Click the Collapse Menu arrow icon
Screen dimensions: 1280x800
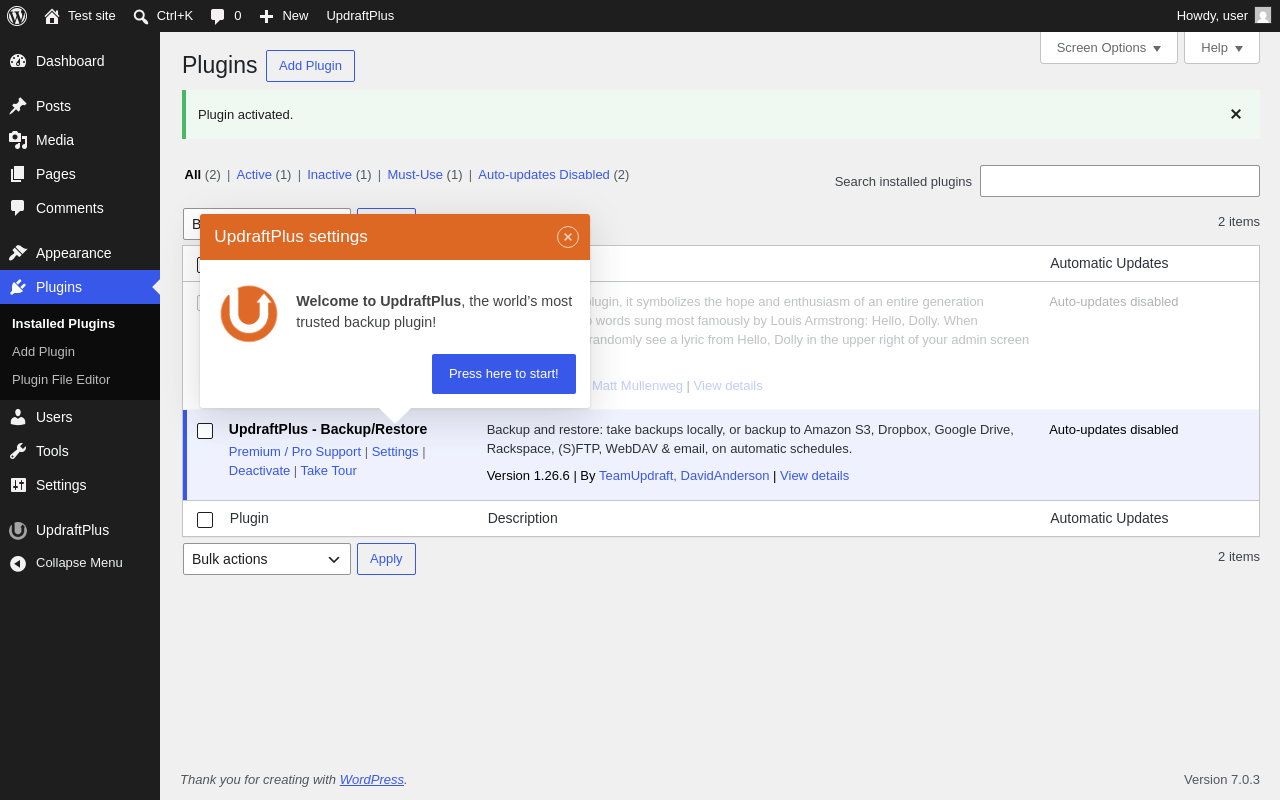pyautogui.click(x=18, y=563)
